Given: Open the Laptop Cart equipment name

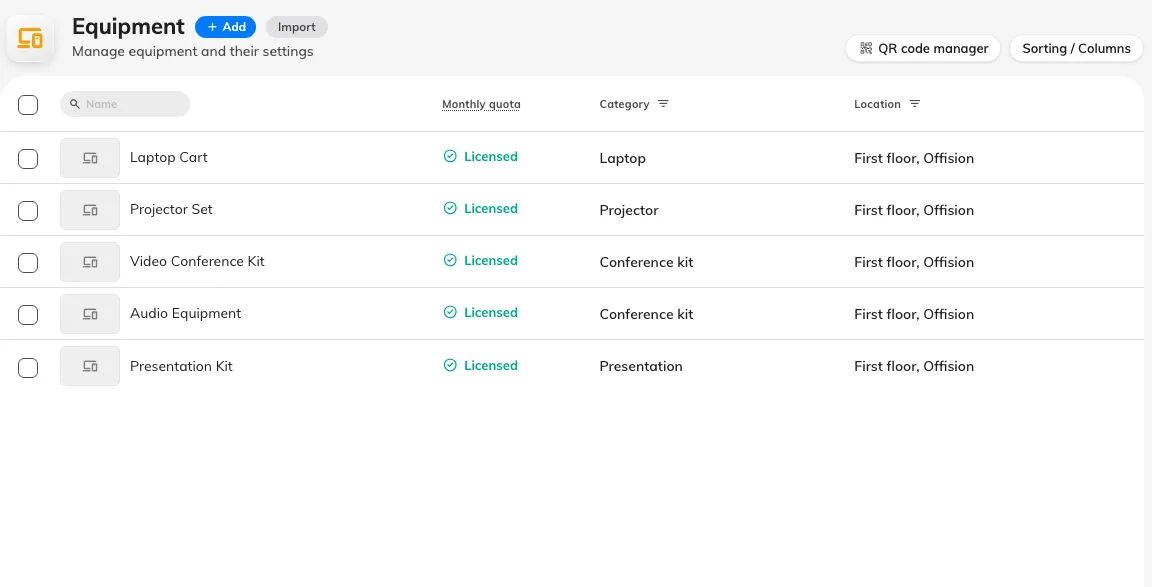Looking at the screenshot, I should [x=169, y=157].
